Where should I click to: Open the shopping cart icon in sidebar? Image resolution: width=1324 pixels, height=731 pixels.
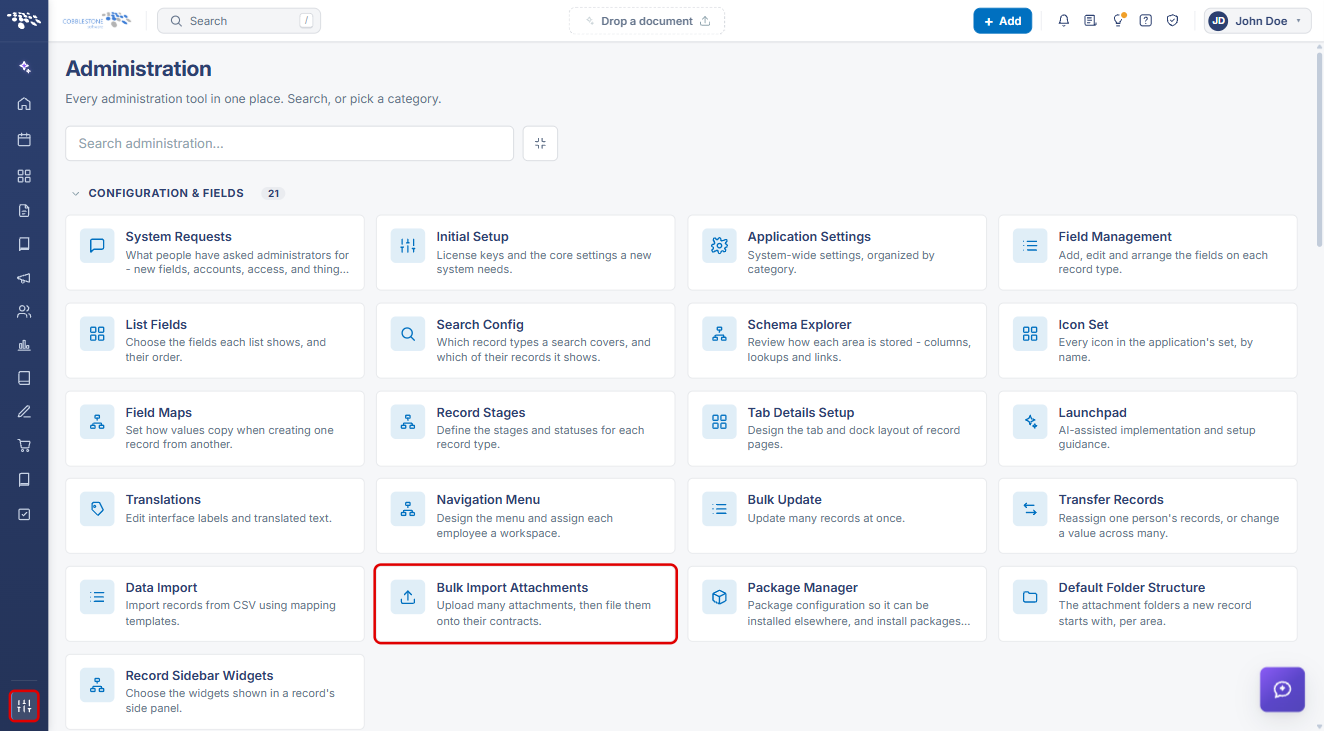(x=24, y=446)
